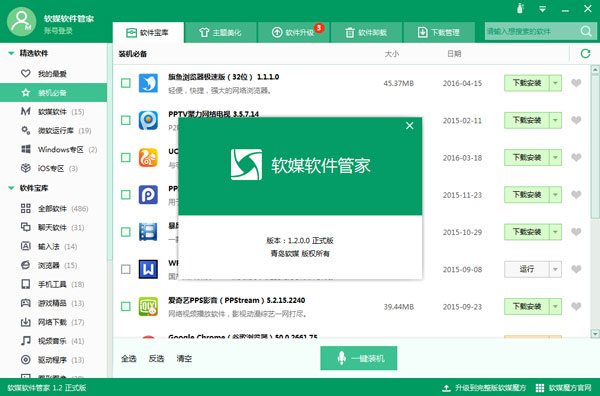Expand download dropdown dated 2015-11-23
Screen dimensions: 600x396
tap(556, 195)
